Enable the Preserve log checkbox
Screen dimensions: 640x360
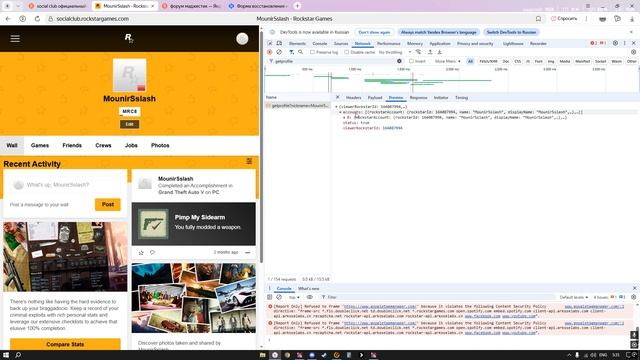point(312,52)
